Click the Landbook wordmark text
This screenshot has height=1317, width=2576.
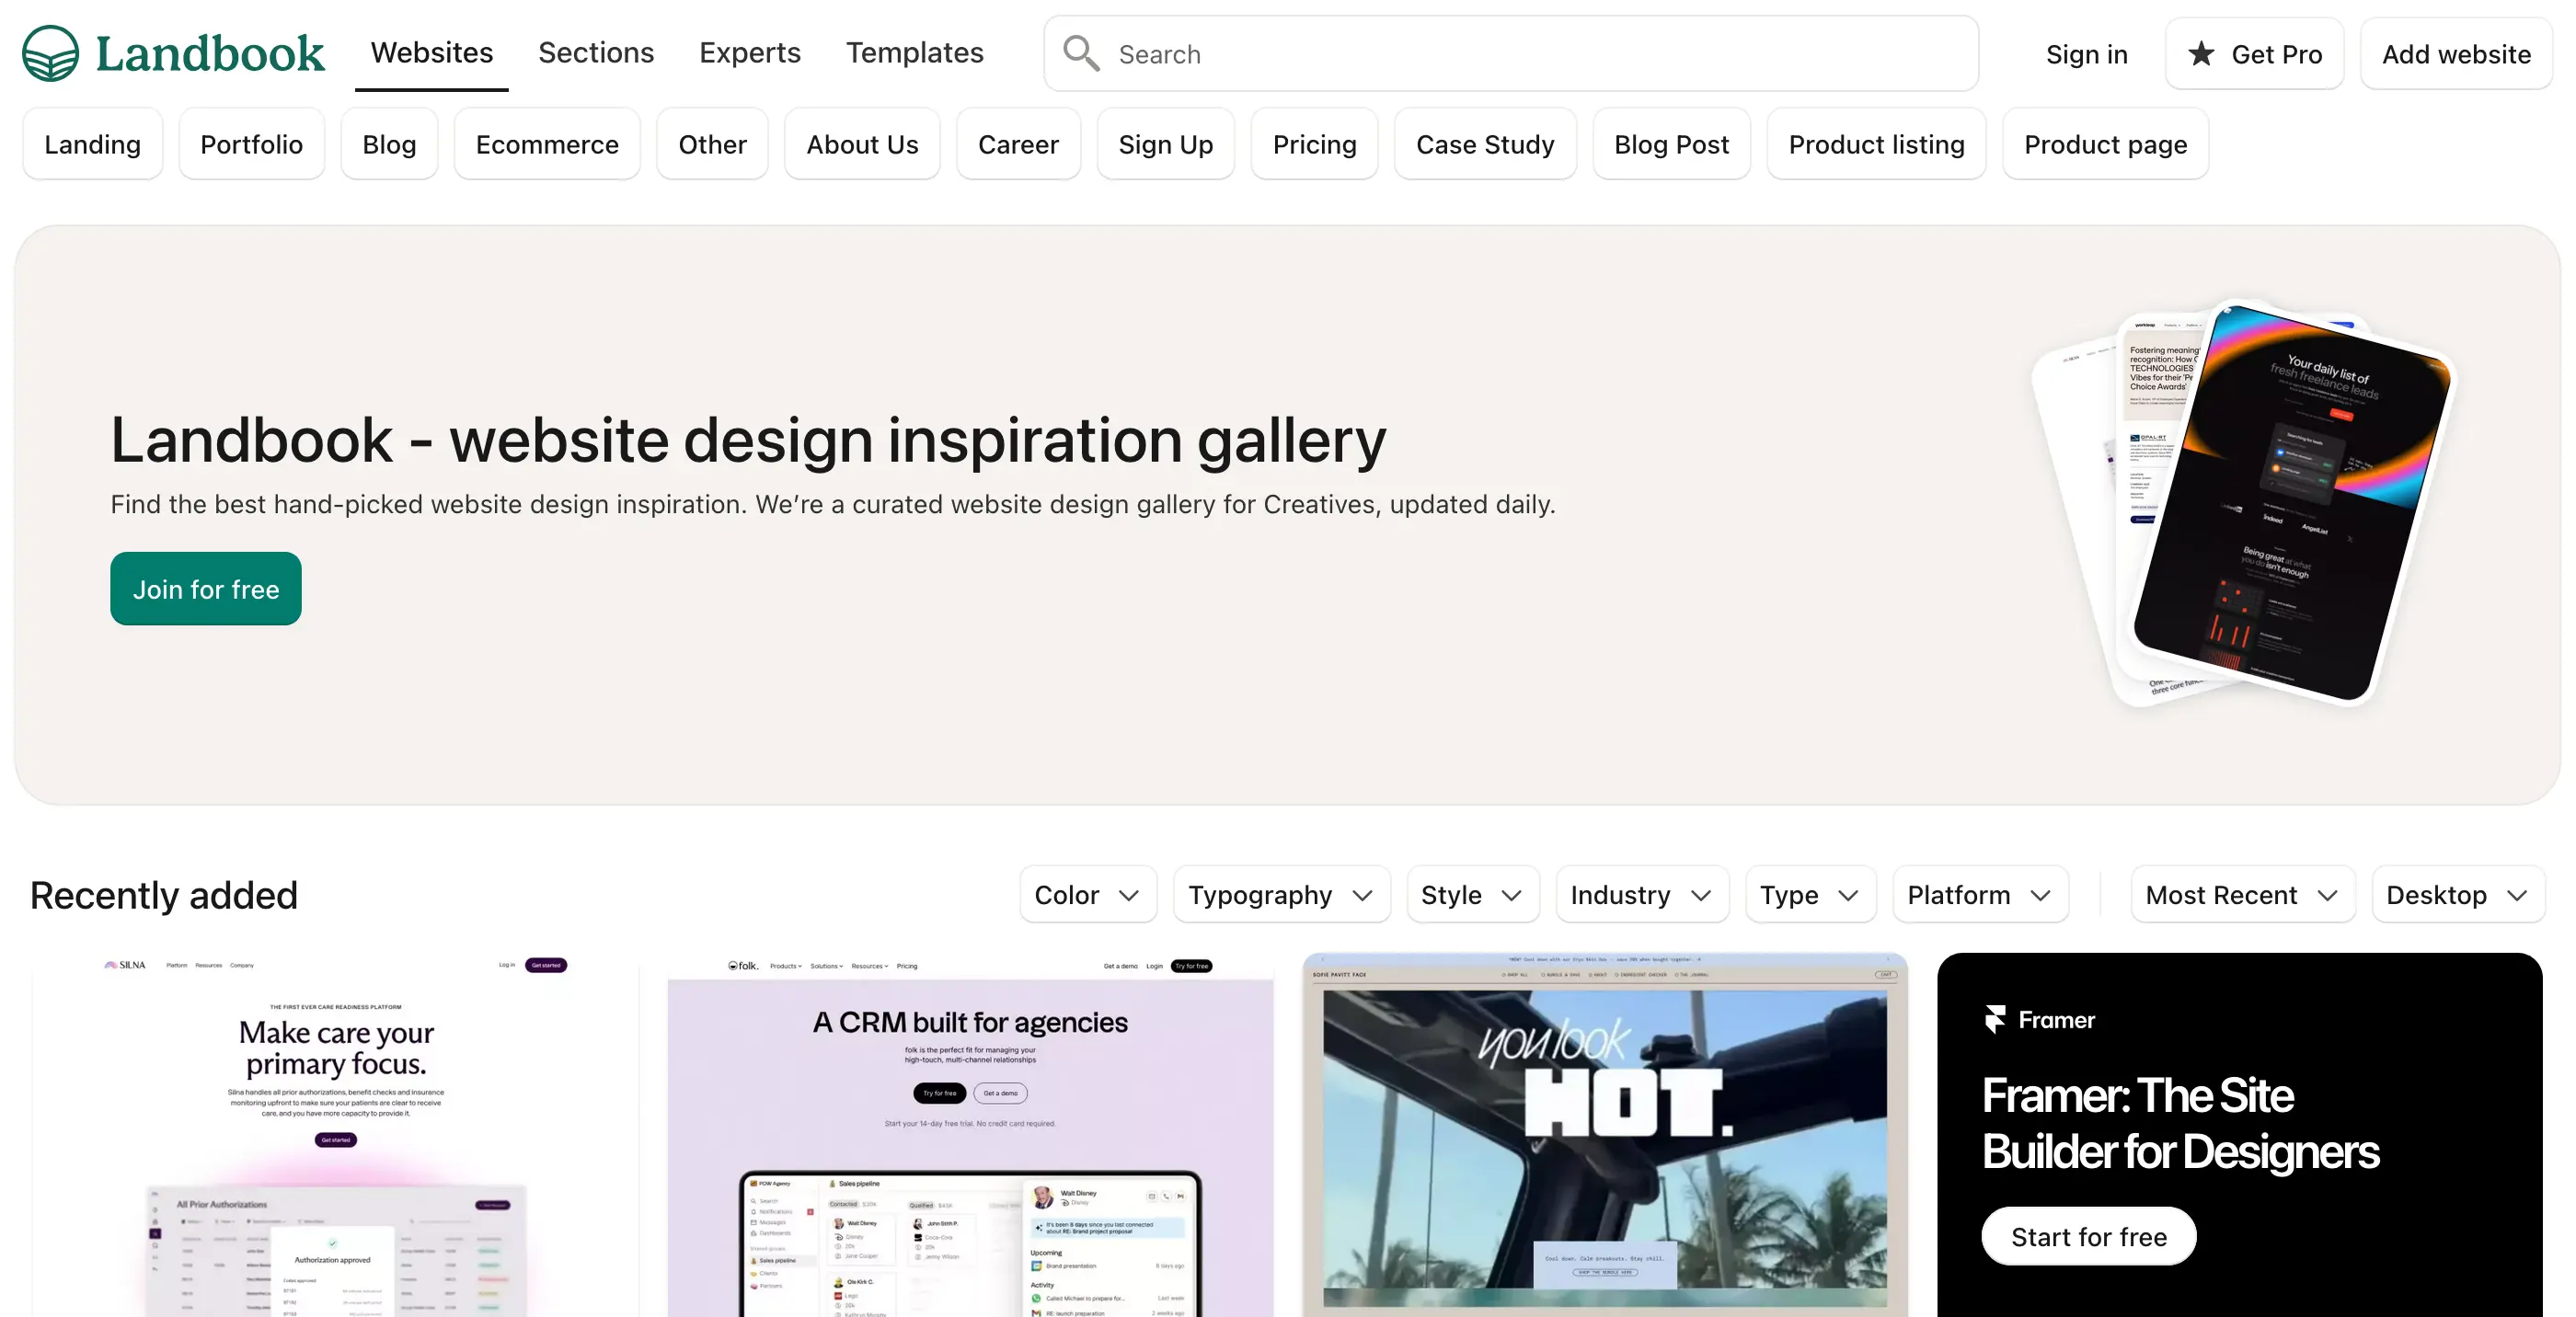click(210, 53)
